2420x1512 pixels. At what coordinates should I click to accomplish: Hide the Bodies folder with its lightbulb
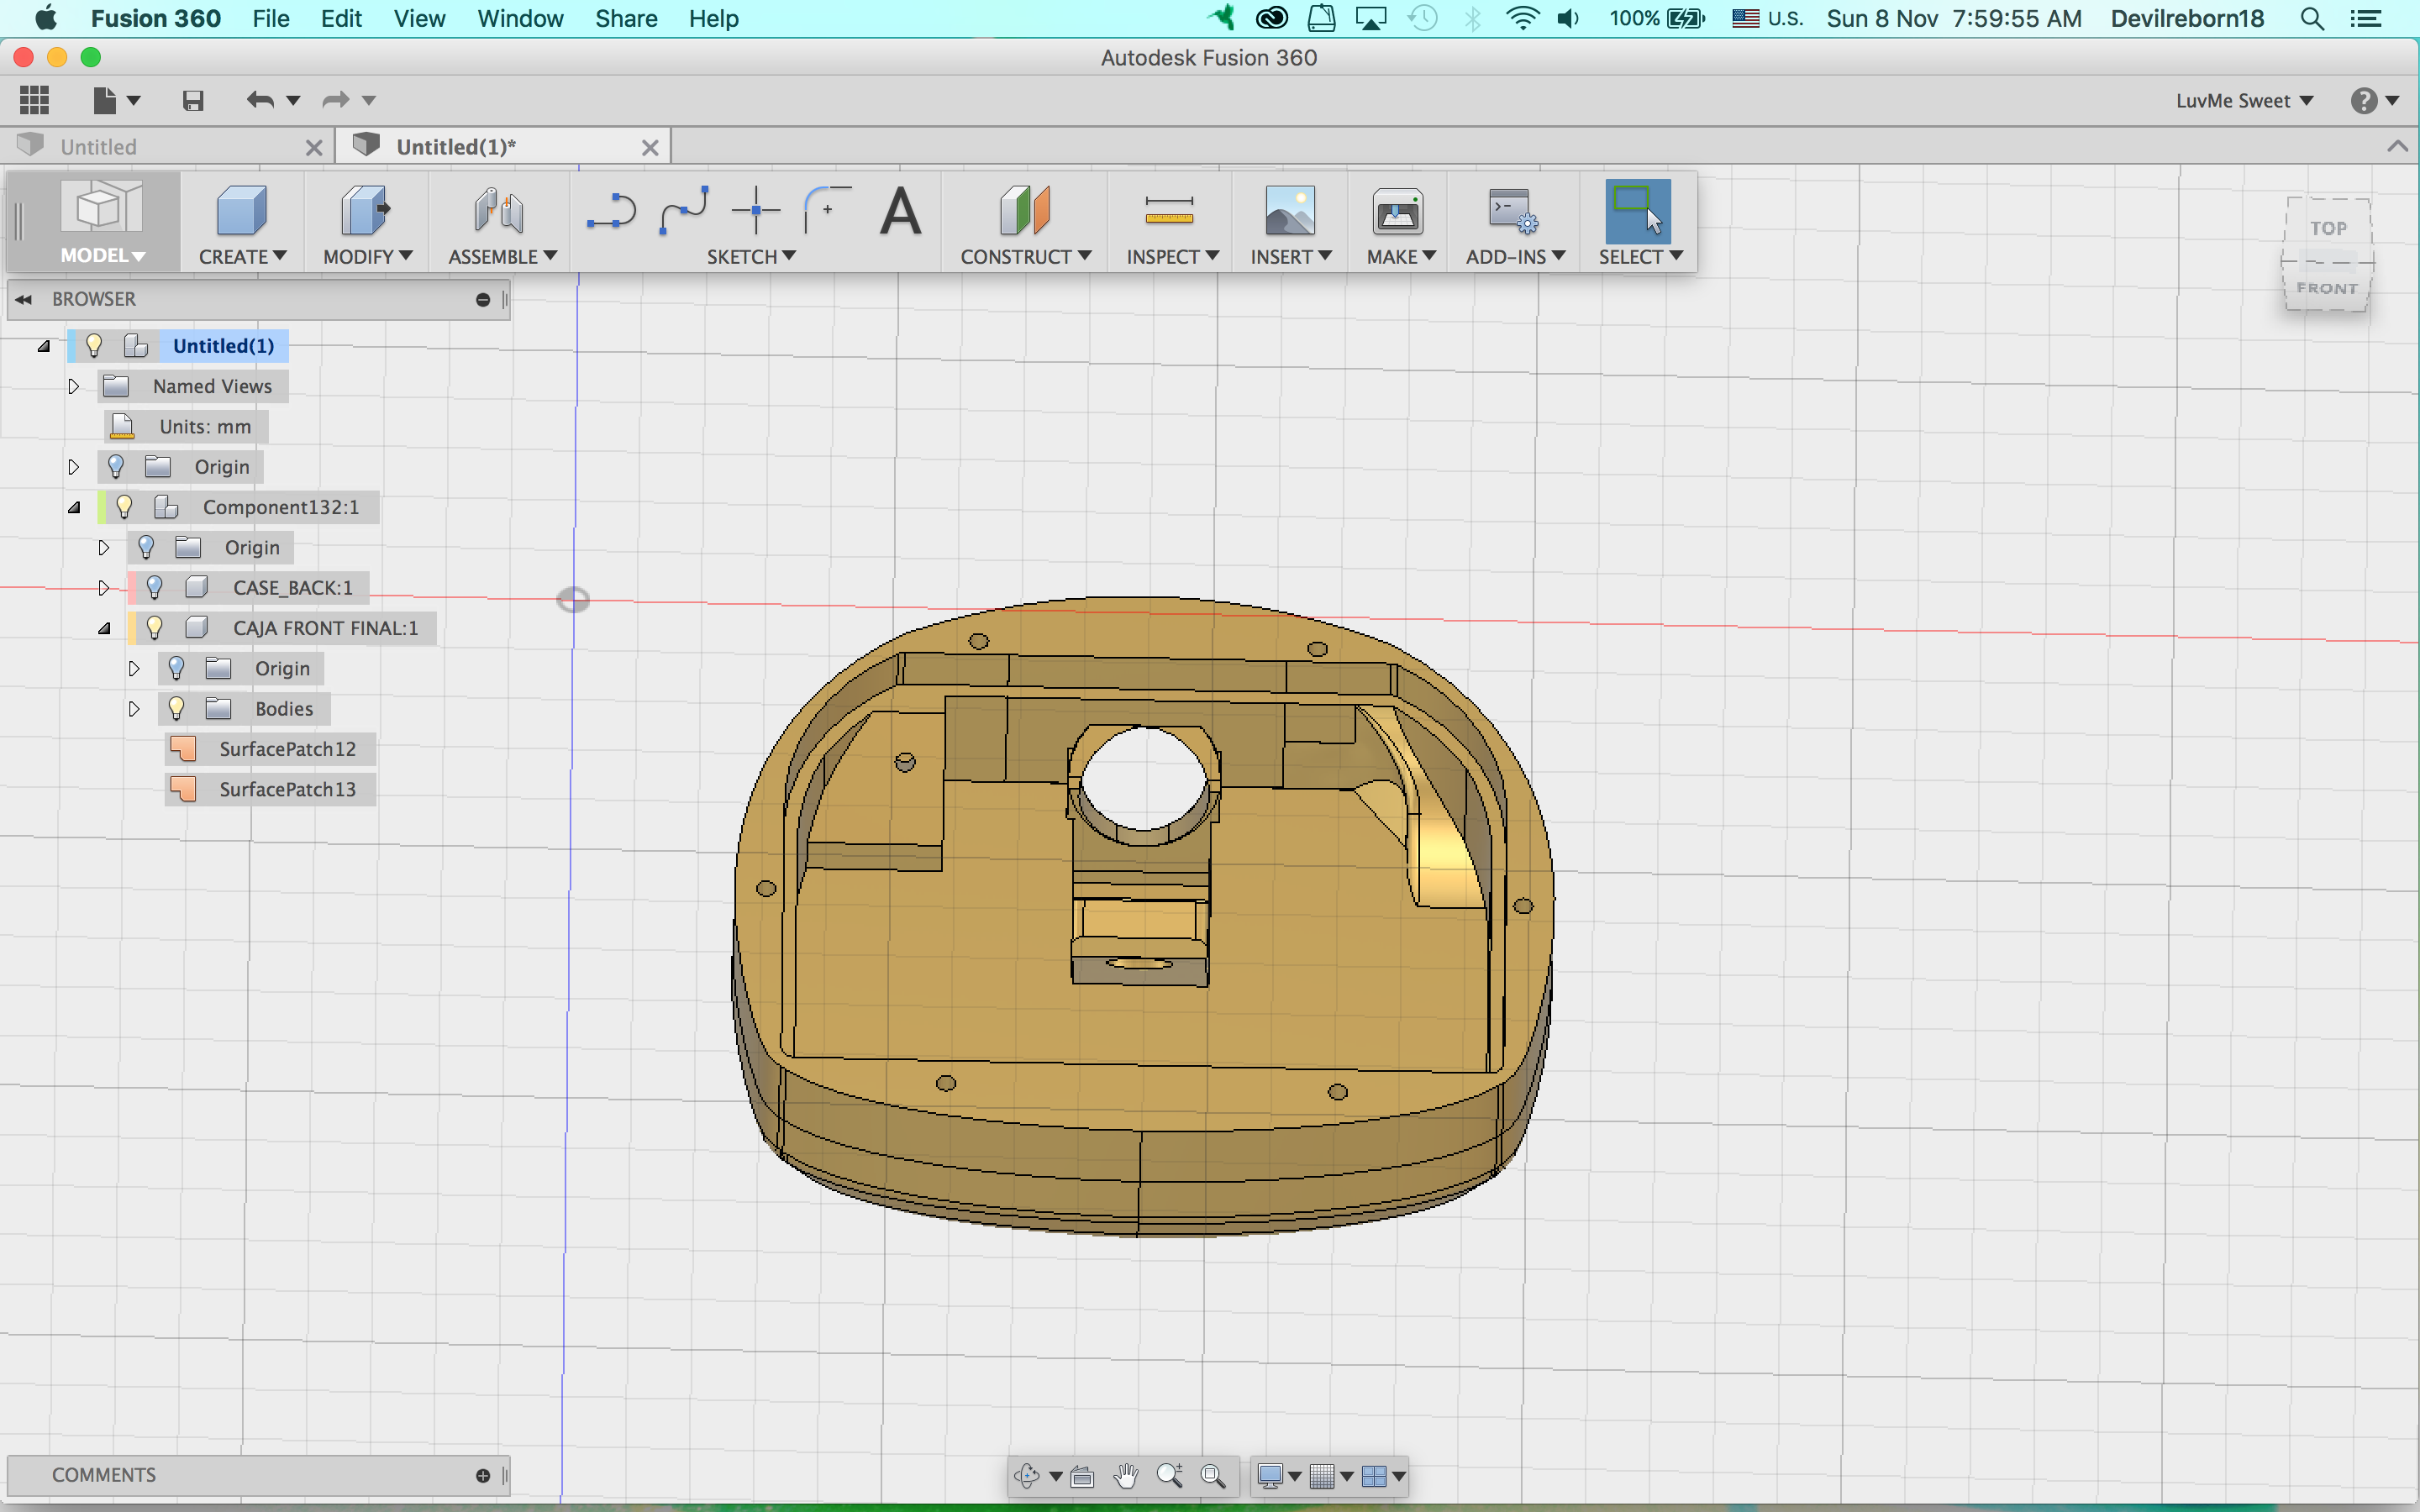click(x=177, y=709)
